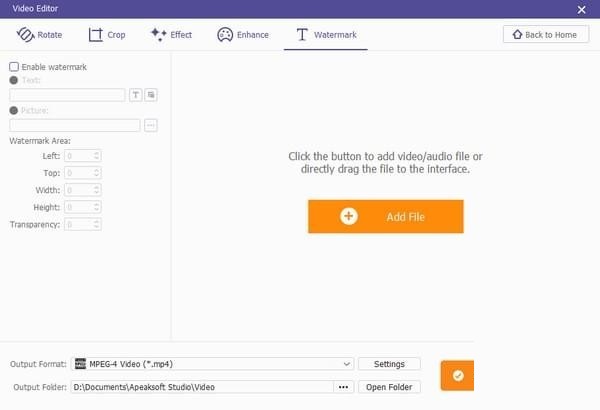
Task: Open the Enhance palette tool
Action: pyautogui.click(x=243, y=35)
